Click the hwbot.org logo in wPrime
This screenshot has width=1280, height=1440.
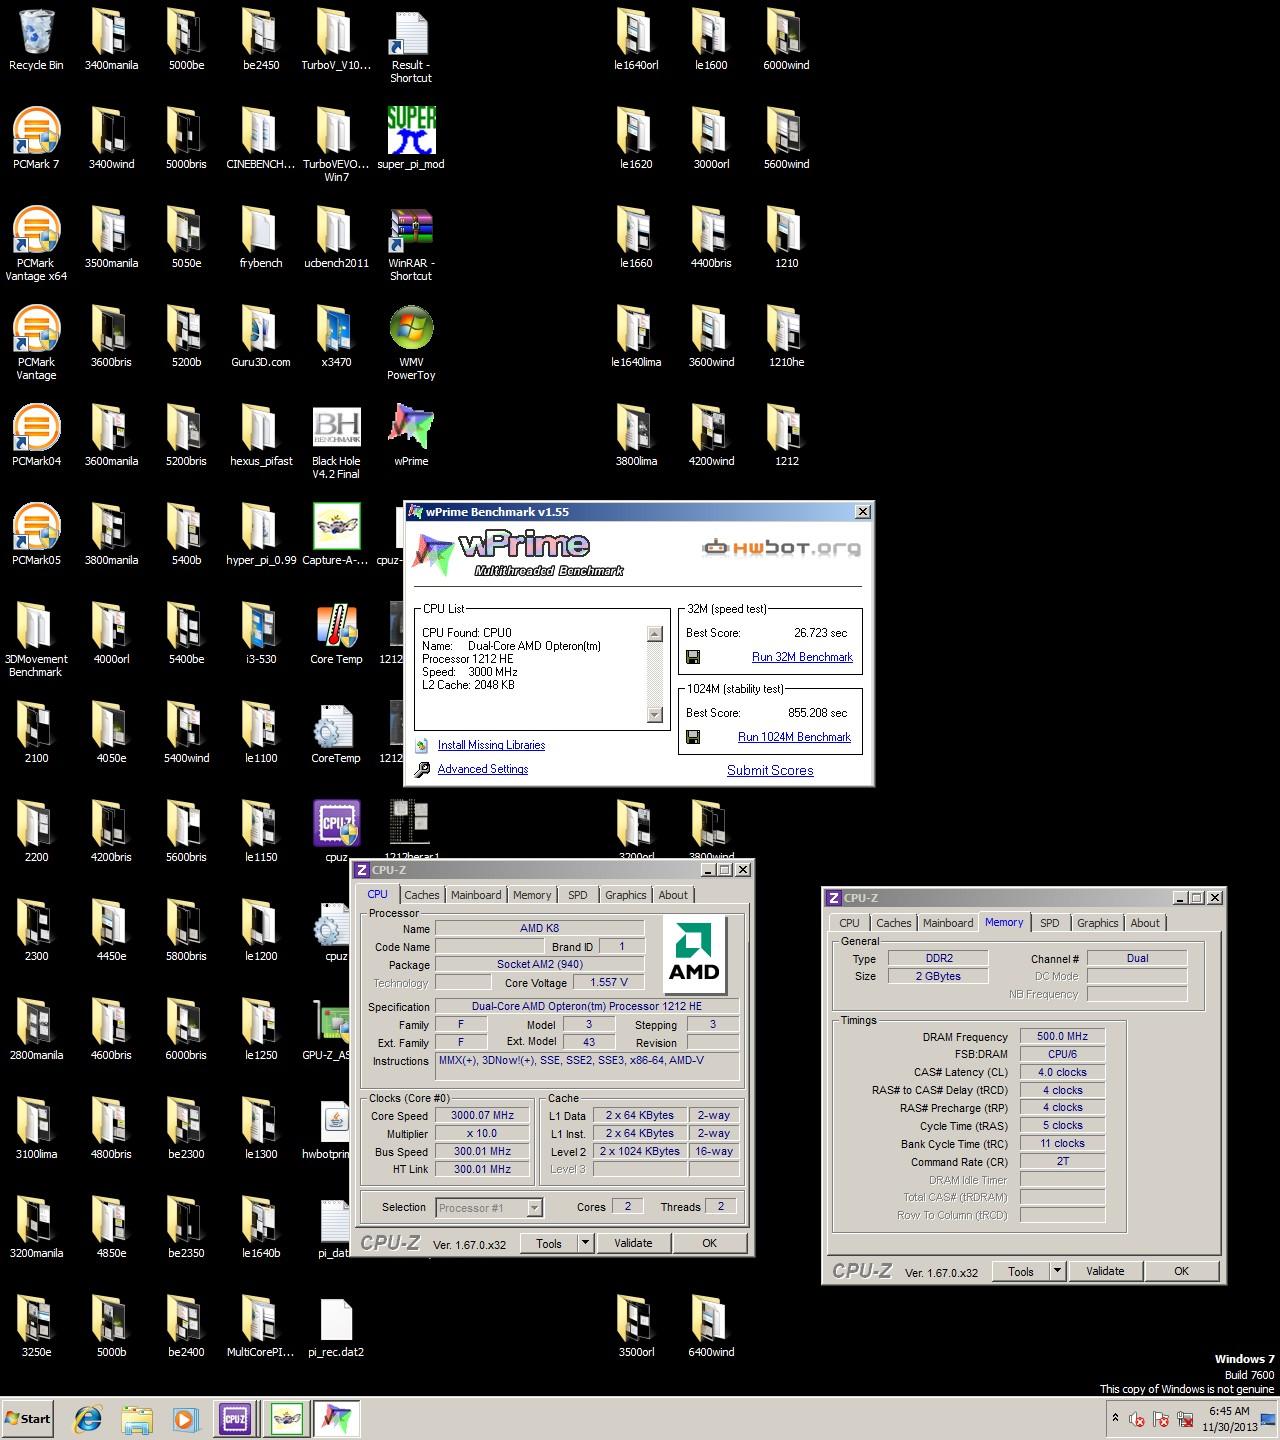(x=780, y=547)
